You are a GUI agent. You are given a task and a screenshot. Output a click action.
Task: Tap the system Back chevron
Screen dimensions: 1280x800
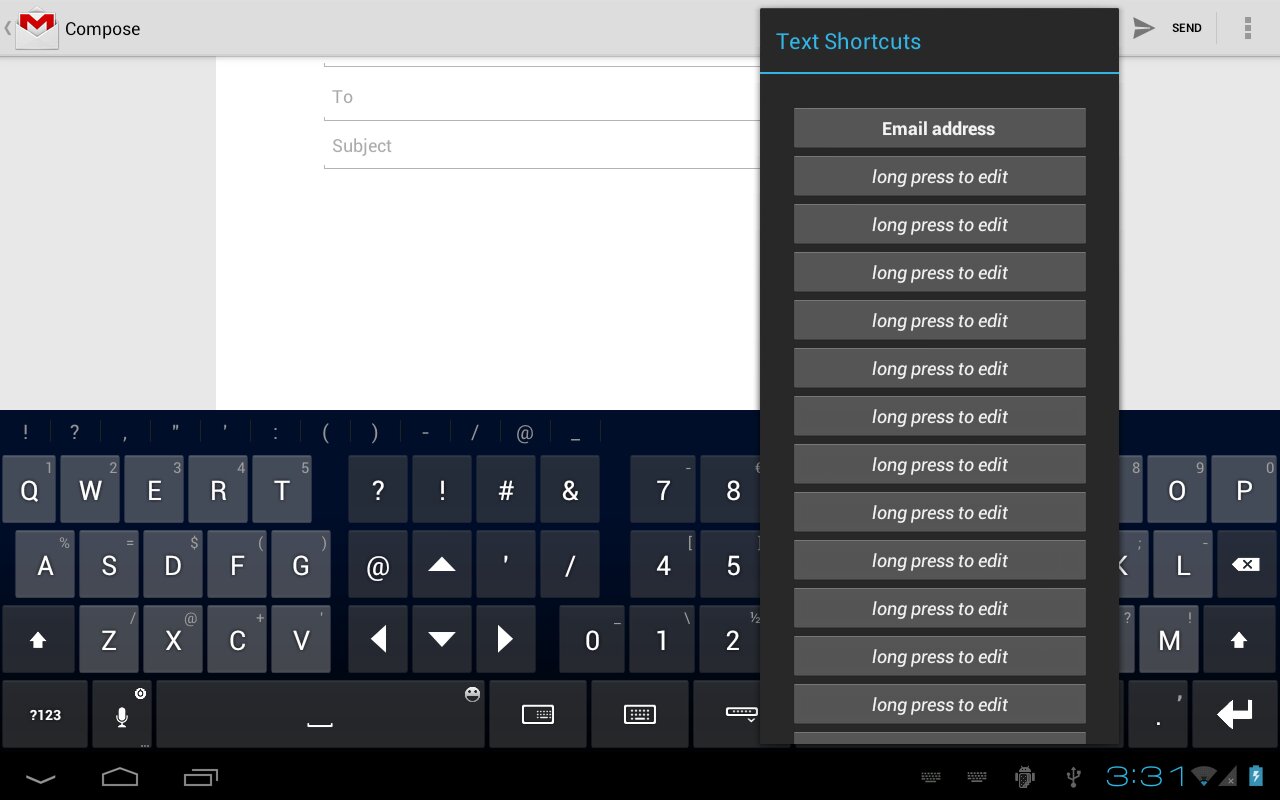(x=40, y=777)
